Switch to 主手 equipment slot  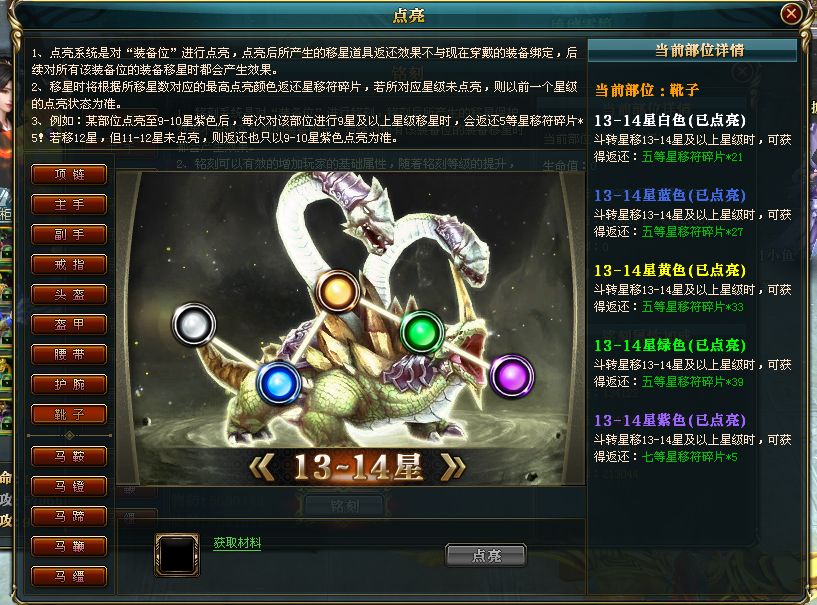coord(69,205)
